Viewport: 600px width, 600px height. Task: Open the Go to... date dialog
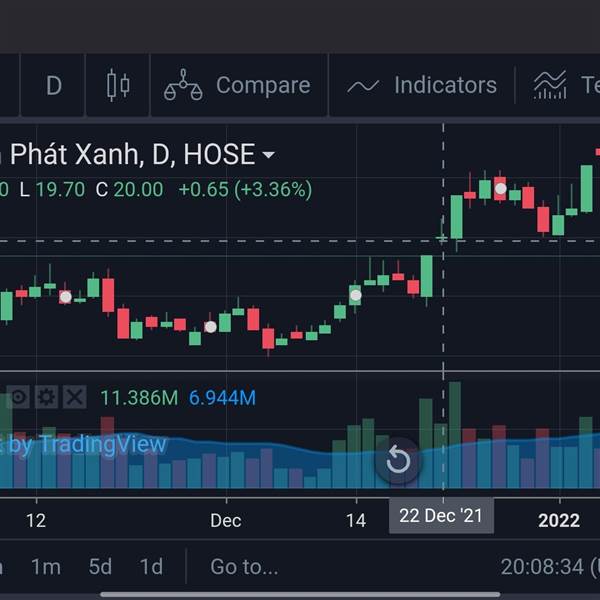tap(244, 566)
